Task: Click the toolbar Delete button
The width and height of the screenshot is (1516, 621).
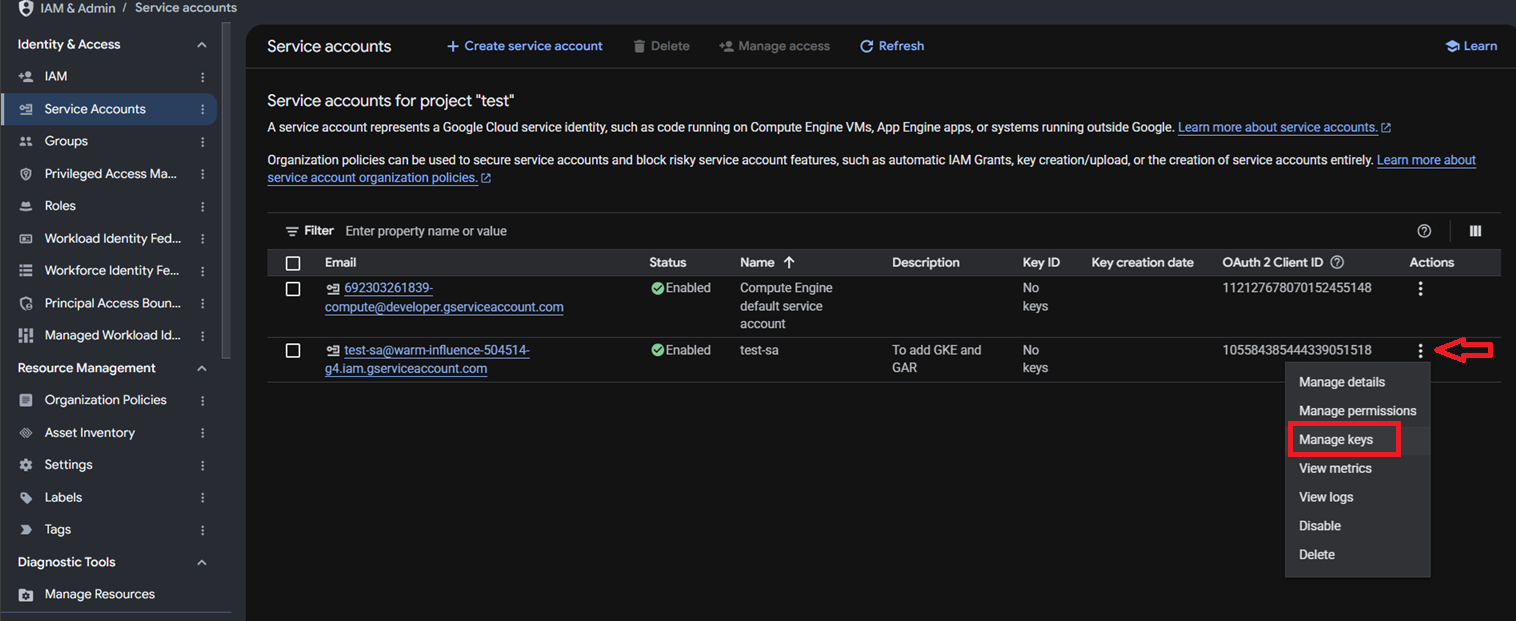Action: point(661,46)
